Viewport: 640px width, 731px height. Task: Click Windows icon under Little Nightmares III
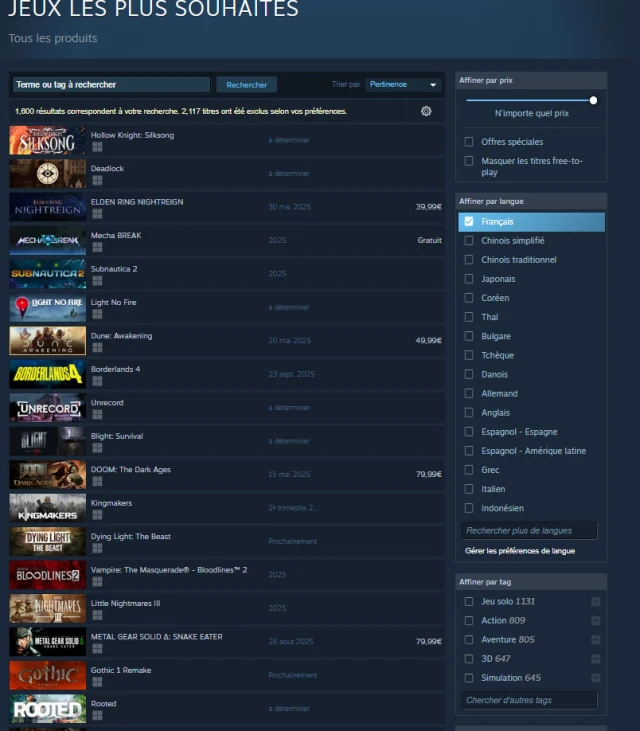tap(97, 615)
